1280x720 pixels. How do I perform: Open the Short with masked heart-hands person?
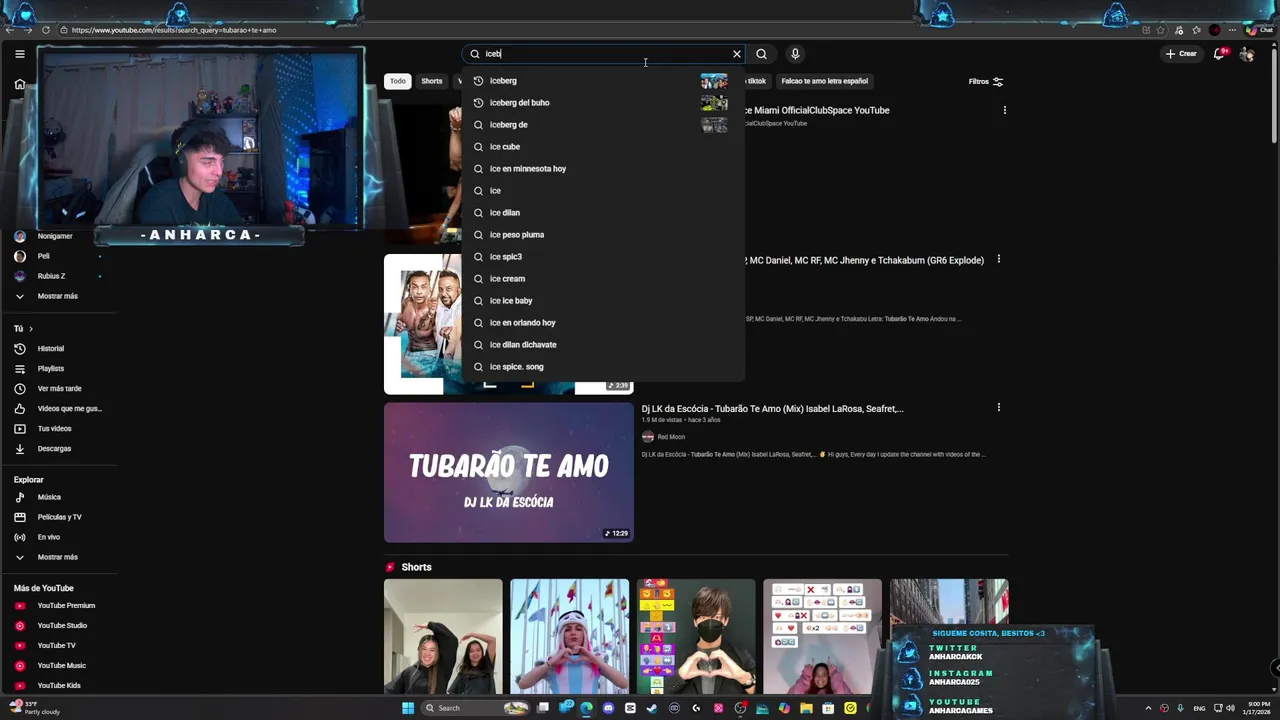click(x=696, y=636)
